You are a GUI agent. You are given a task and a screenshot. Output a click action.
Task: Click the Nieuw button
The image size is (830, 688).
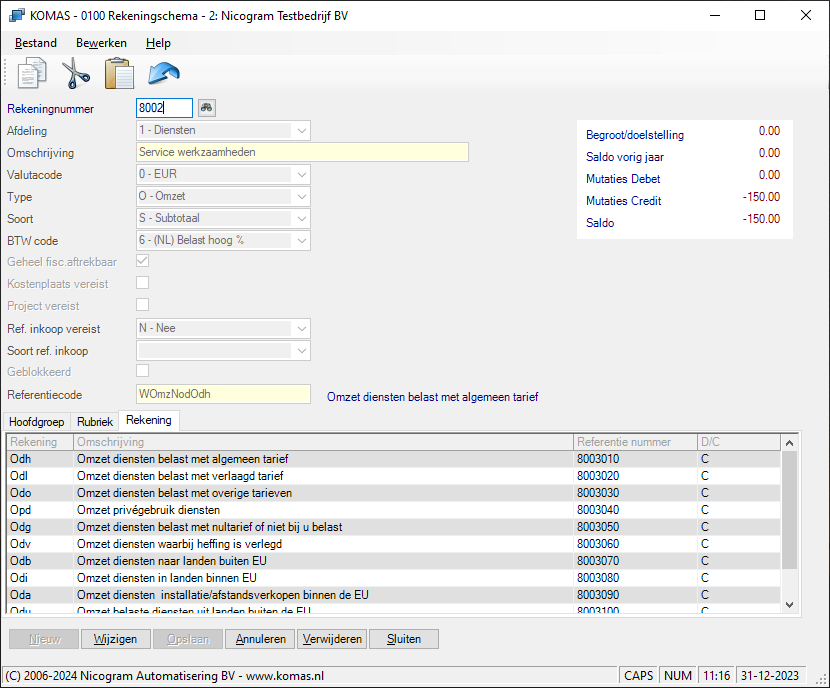coord(44,639)
